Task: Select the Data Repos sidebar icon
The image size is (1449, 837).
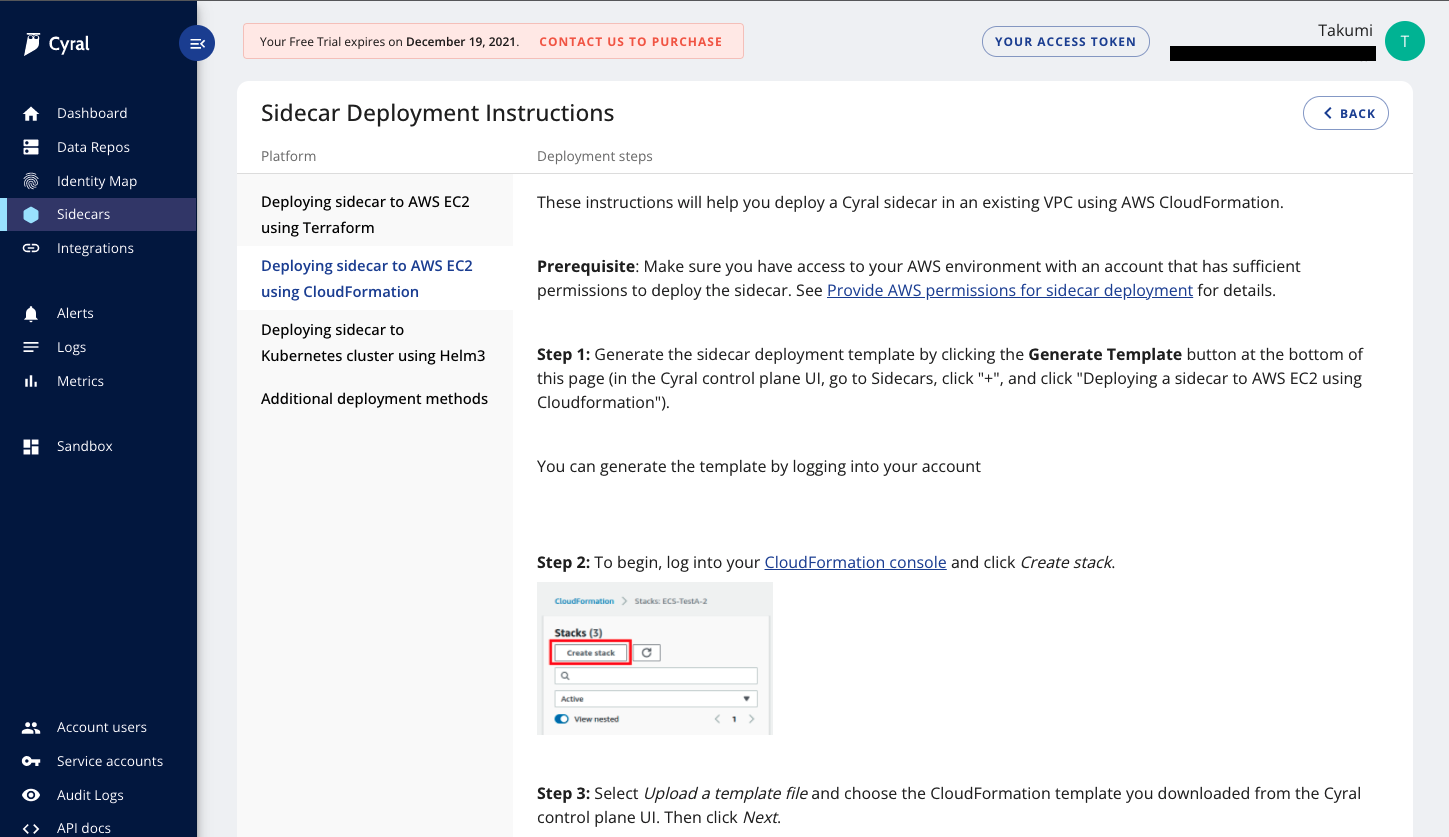Action: tap(32, 147)
